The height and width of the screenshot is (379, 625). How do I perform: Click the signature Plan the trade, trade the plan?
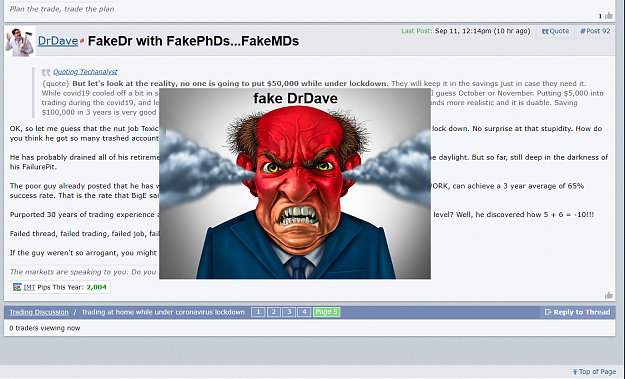pos(62,9)
